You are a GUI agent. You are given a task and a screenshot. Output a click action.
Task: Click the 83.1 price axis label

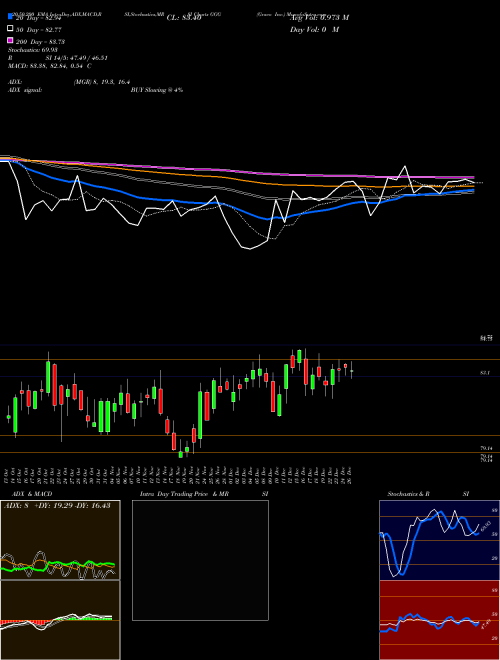(485, 373)
